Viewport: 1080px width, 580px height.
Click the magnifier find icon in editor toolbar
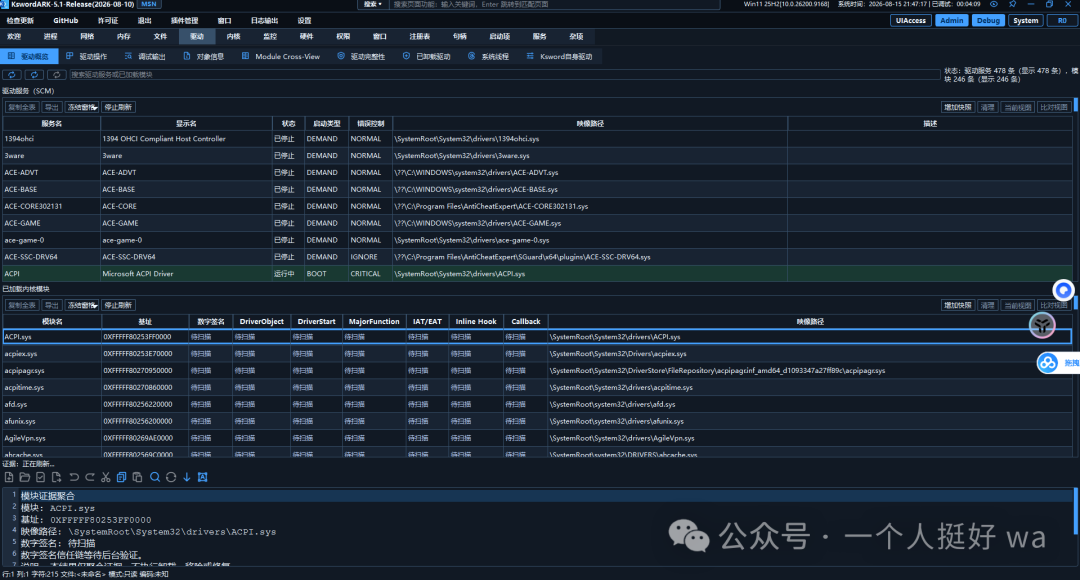155,477
